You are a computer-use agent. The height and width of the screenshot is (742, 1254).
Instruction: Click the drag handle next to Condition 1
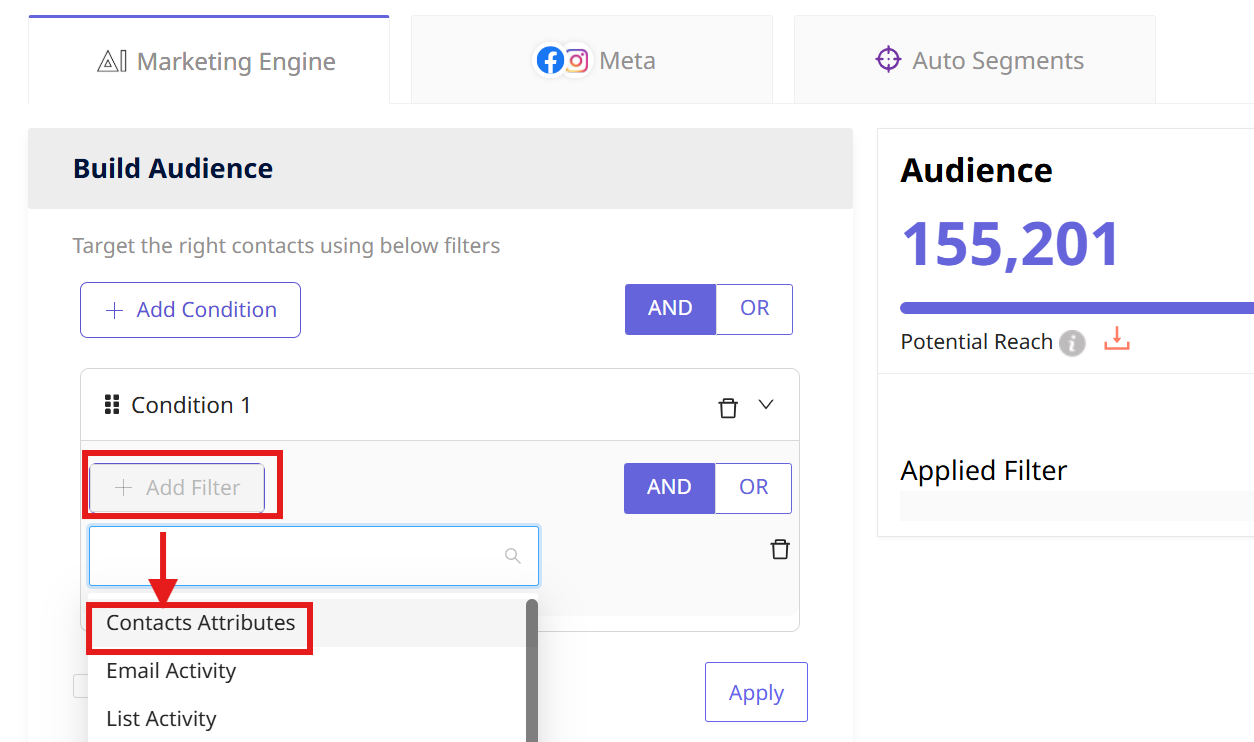[x=112, y=405]
